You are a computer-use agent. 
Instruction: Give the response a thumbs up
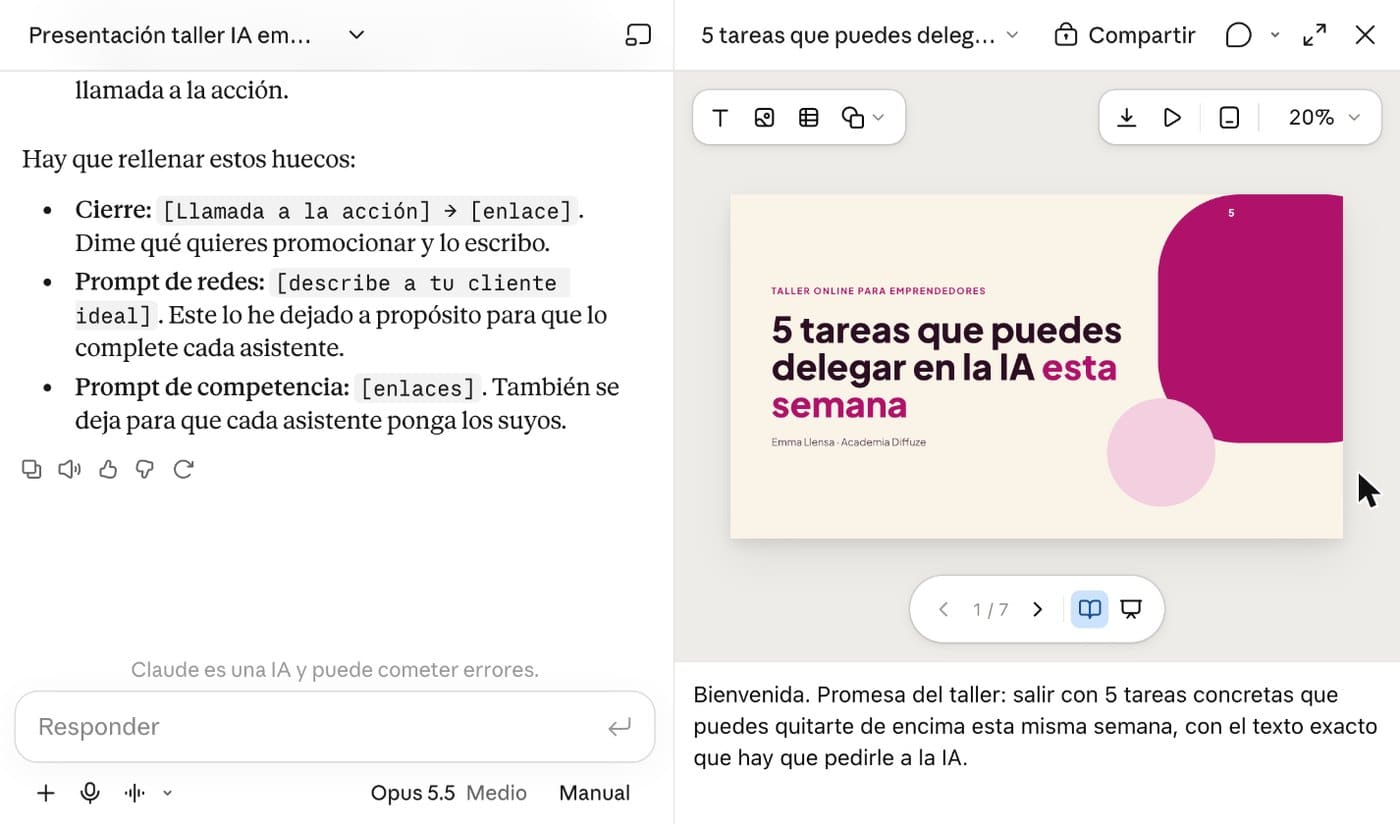tap(108, 469)
